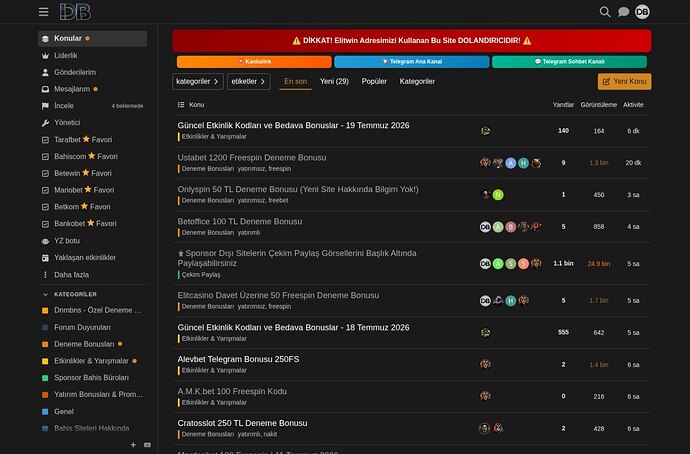This screenshot has height=454, width=690.
Task: Select the En son tab
Action: [295, 81]
